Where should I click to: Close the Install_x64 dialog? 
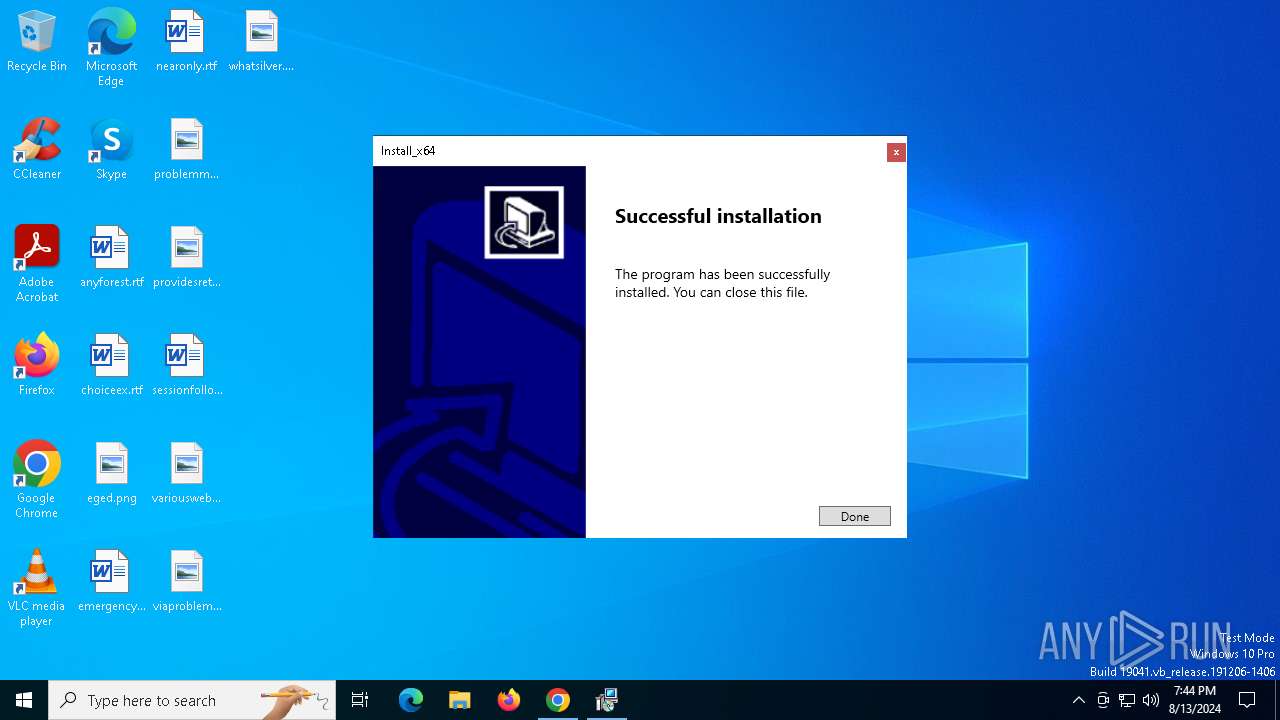coord(896,152)
